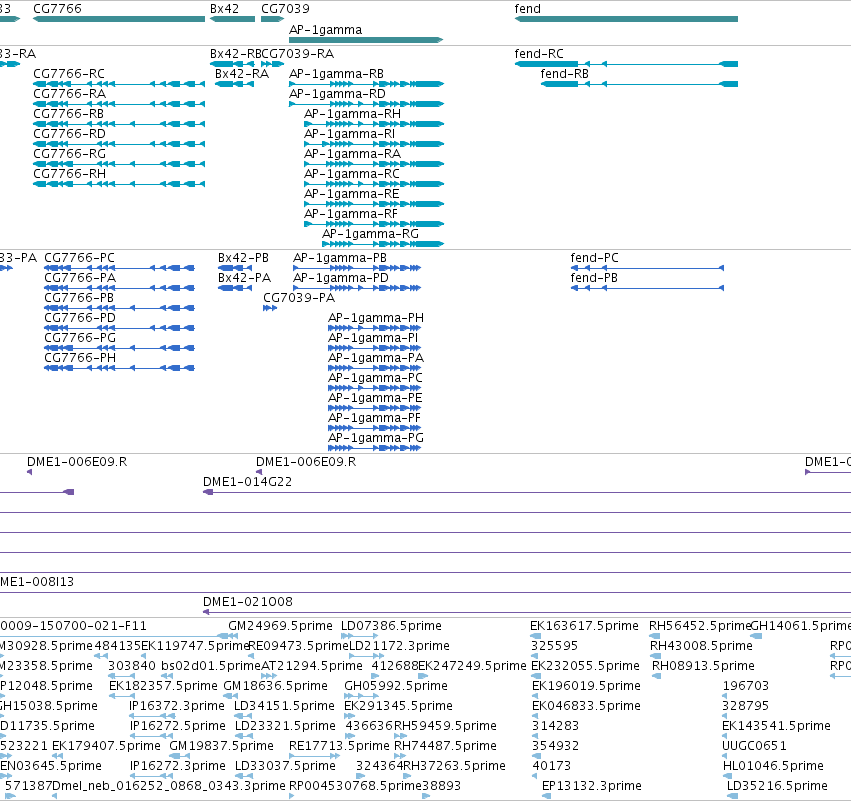The width and height of the screenshot is (851, 801).
Task: Click EST label LD35216.5prime
Action: pyautogui.click(x=777, y=786)
